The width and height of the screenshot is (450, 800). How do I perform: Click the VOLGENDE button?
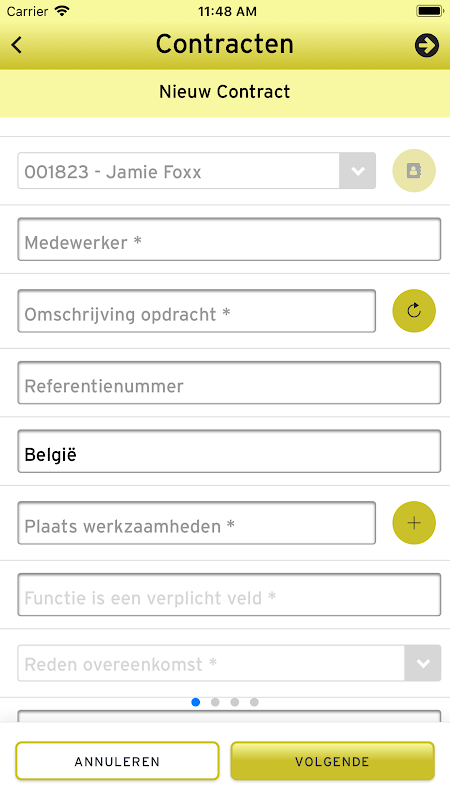[332, 761]
